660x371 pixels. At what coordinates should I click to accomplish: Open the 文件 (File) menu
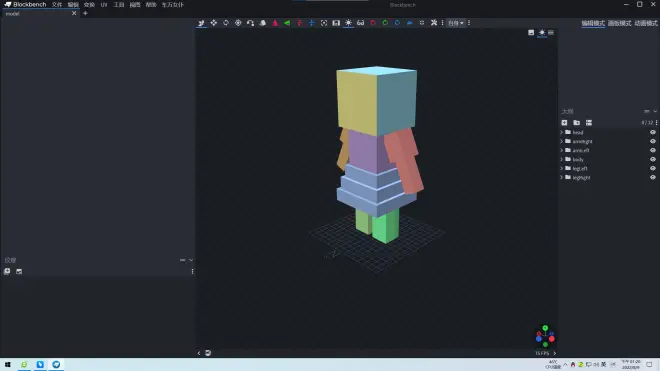57,5
